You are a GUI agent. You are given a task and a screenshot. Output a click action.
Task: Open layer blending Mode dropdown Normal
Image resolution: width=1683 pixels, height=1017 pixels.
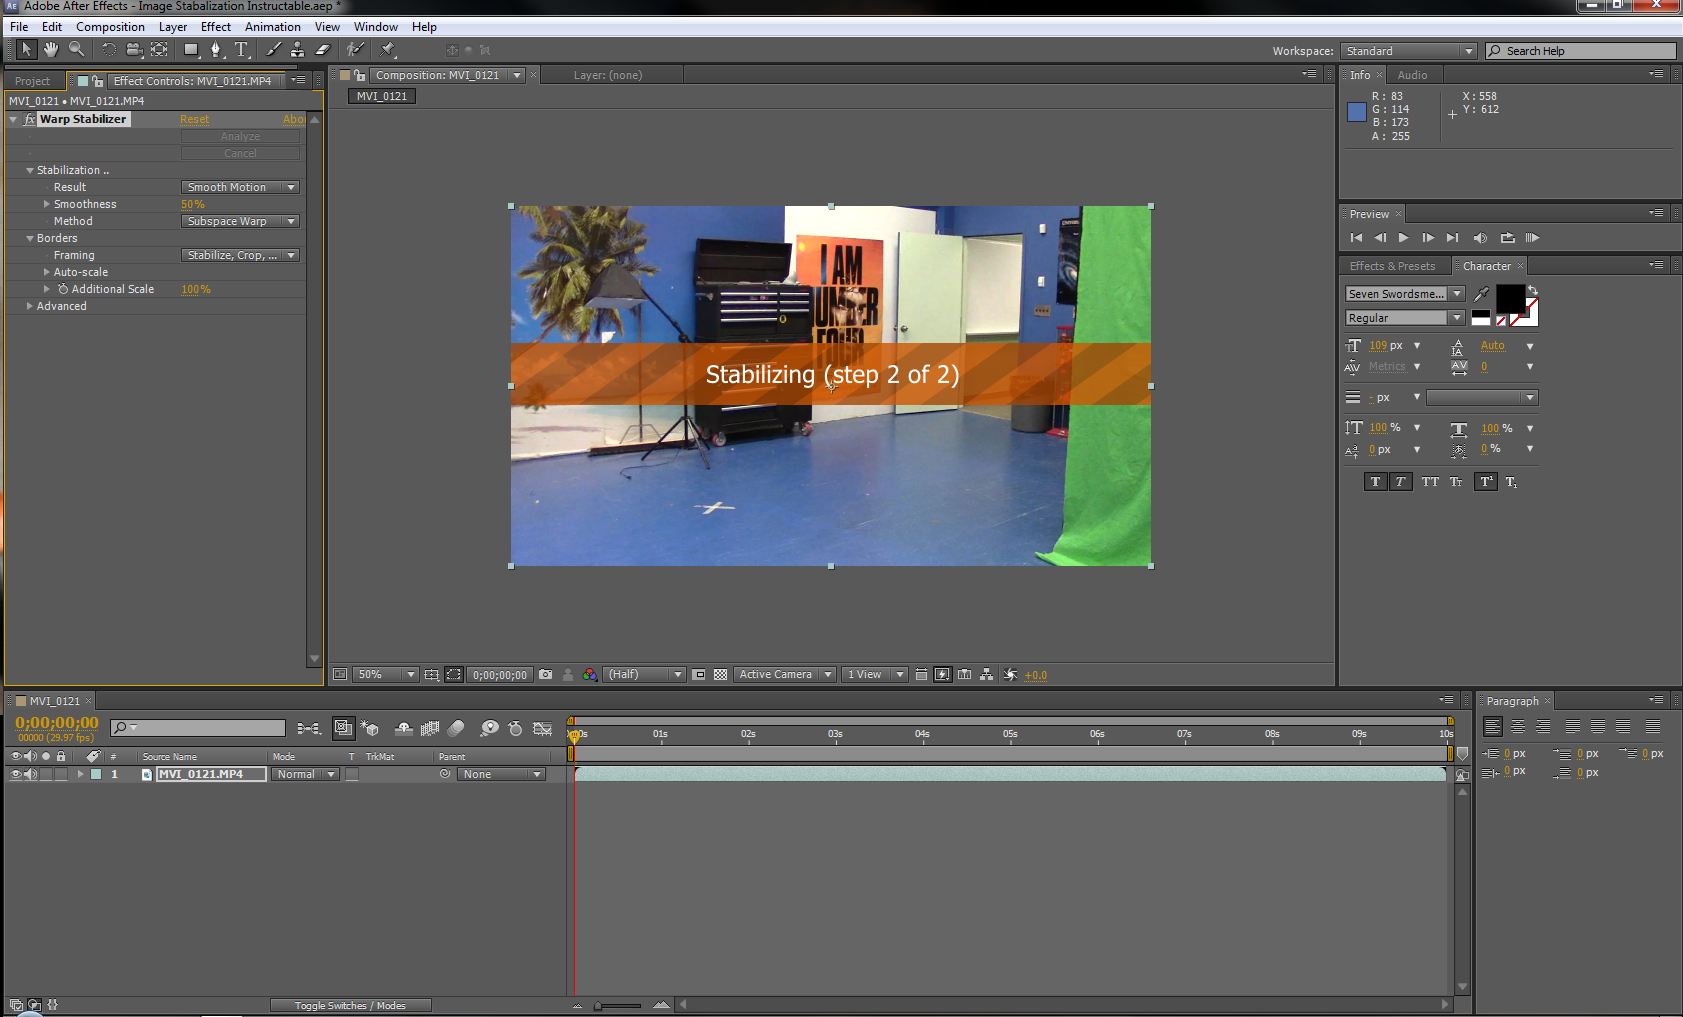(x=306, y=774)
